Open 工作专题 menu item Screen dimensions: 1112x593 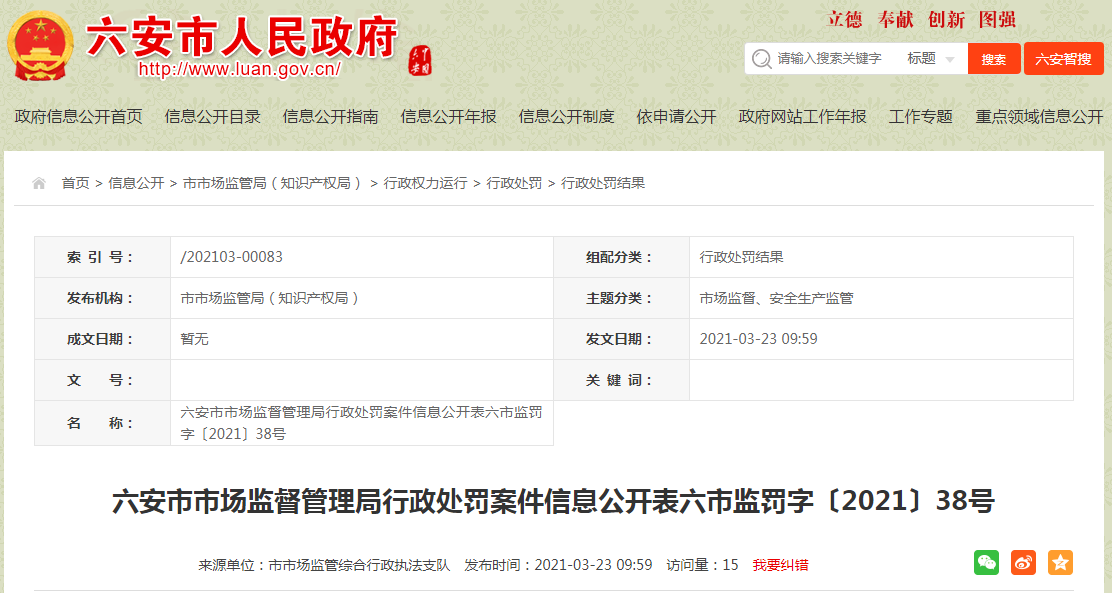921,117
